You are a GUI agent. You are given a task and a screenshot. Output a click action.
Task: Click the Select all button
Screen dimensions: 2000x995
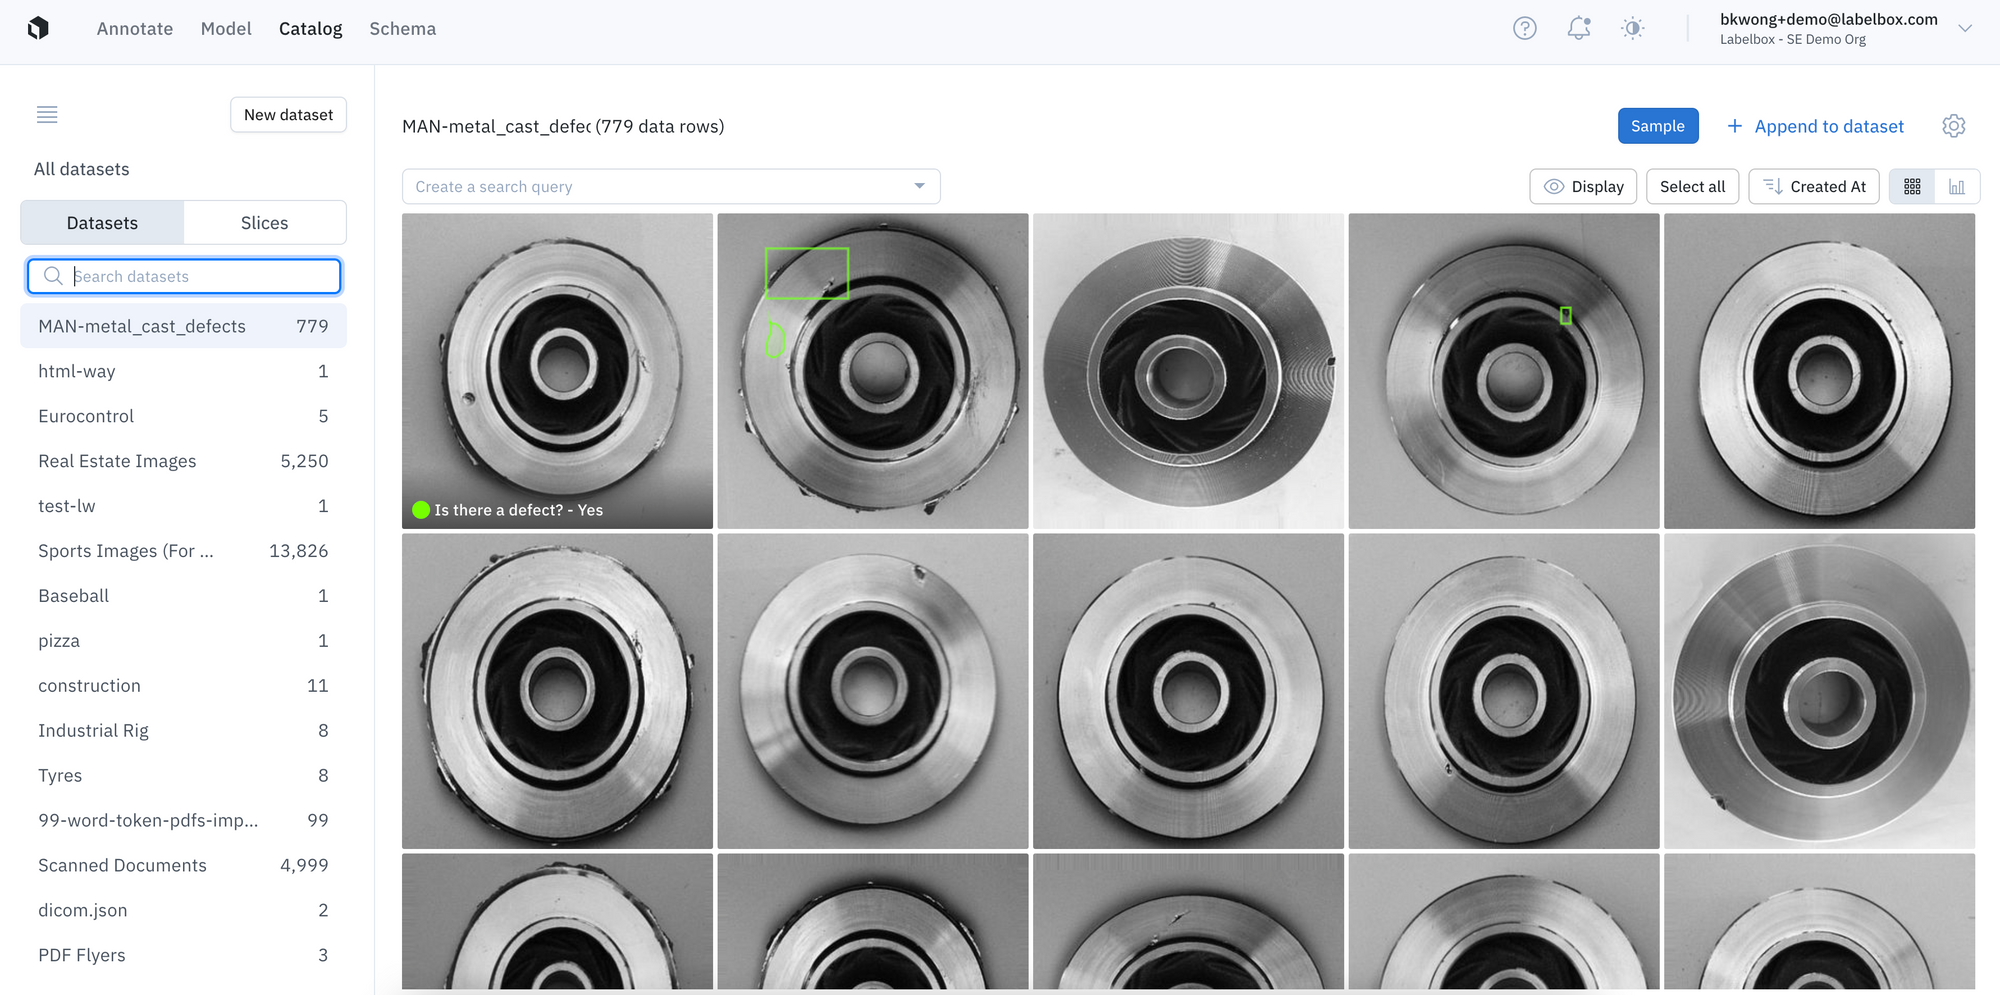pos(1693,187)
